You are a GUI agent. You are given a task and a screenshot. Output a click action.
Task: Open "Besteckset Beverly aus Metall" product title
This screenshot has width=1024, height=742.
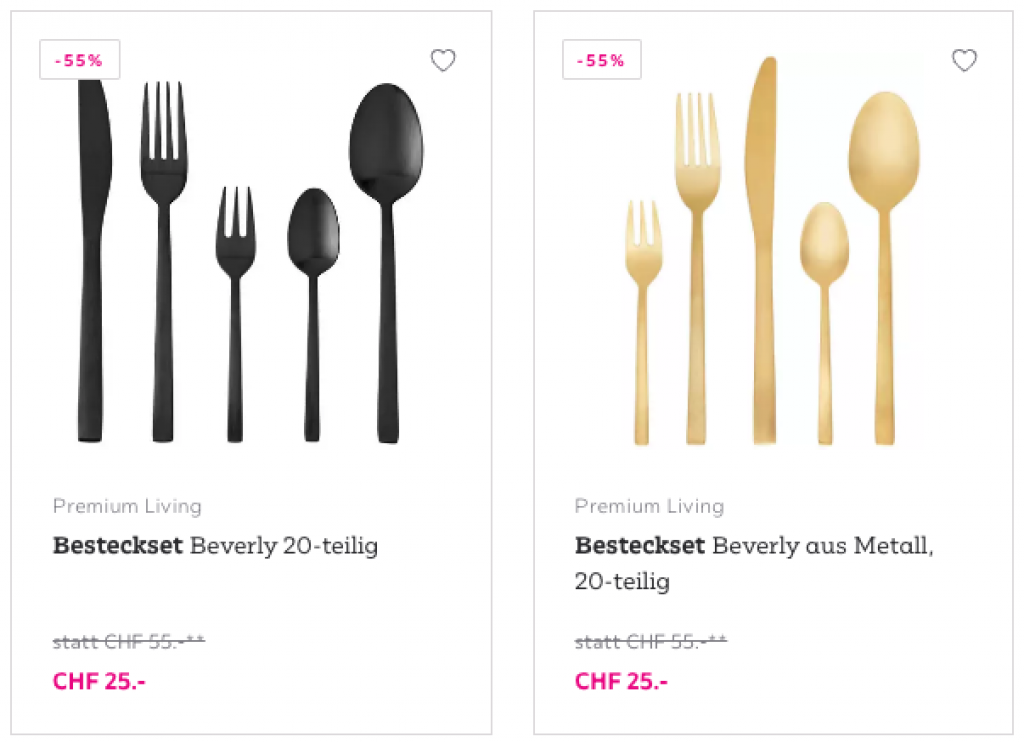coord(753,546)
